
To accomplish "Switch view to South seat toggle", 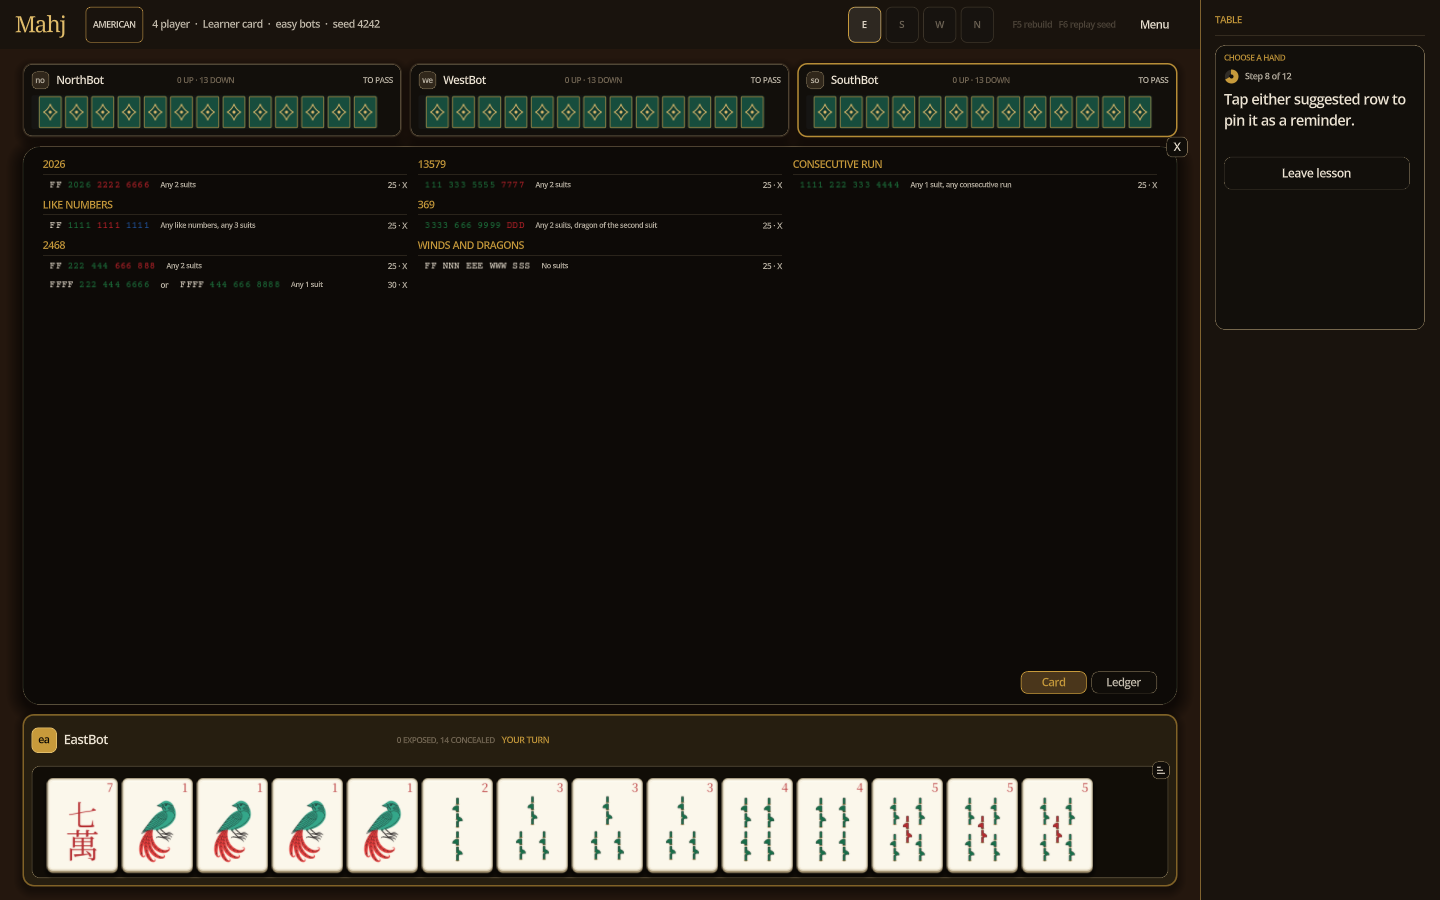I will (x=902, y=25).
